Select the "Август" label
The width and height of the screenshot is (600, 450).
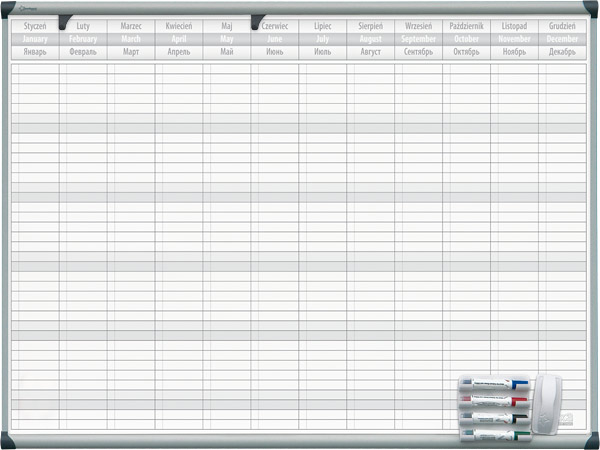click(x=370, y=52)
